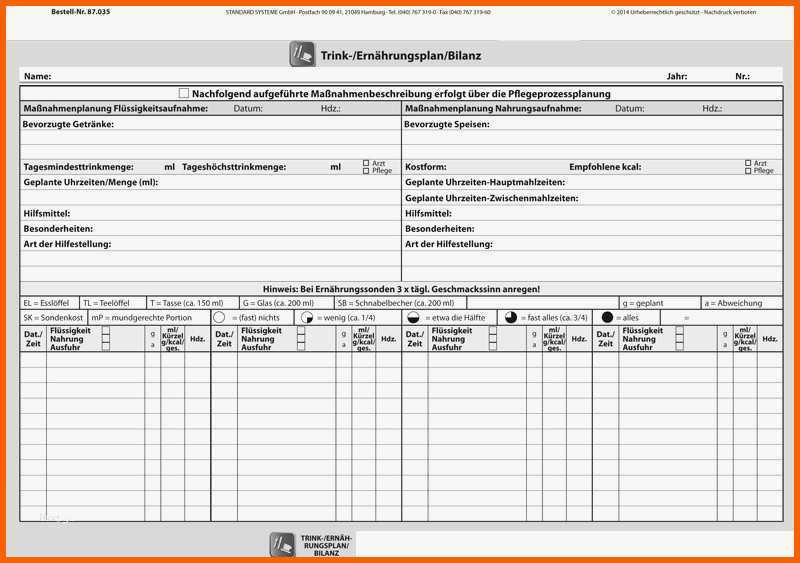Click the three-quarter circle for 'fast alles'
This screenshot has height=563, width=800.
click(x=511, y=317)
